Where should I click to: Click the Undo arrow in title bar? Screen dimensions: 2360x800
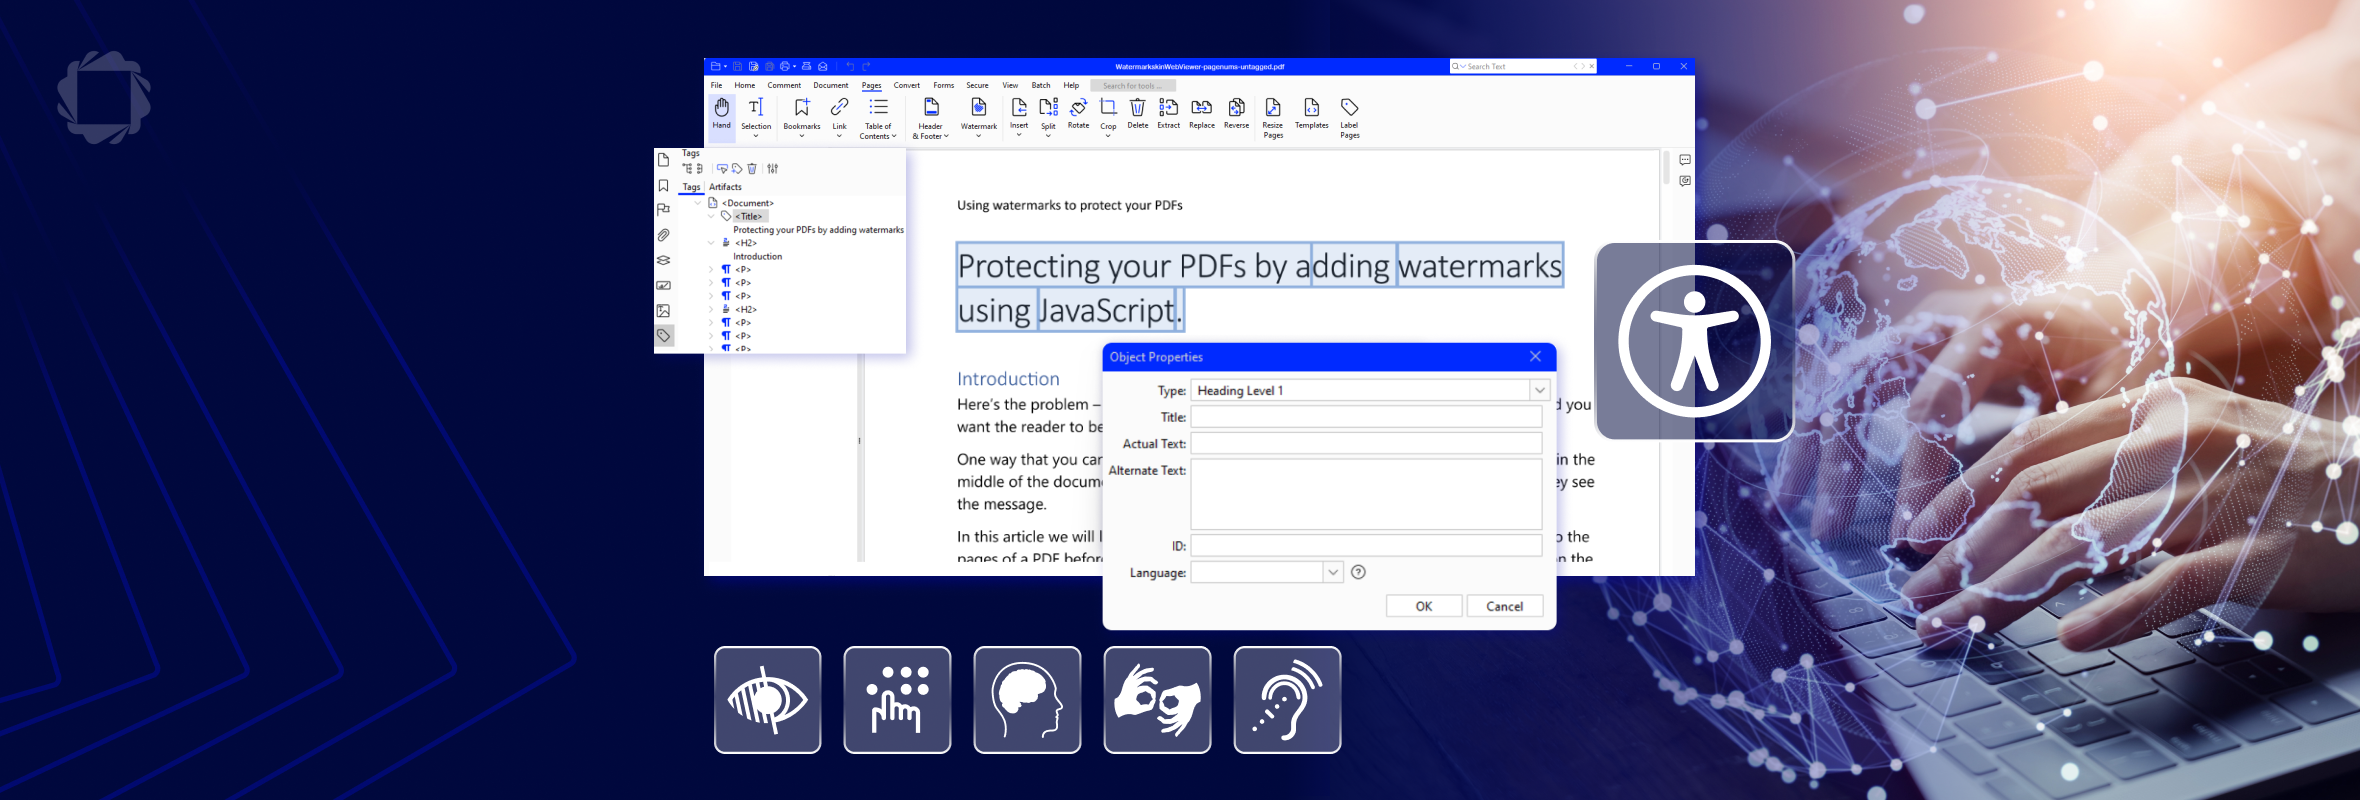coord(850,66)
